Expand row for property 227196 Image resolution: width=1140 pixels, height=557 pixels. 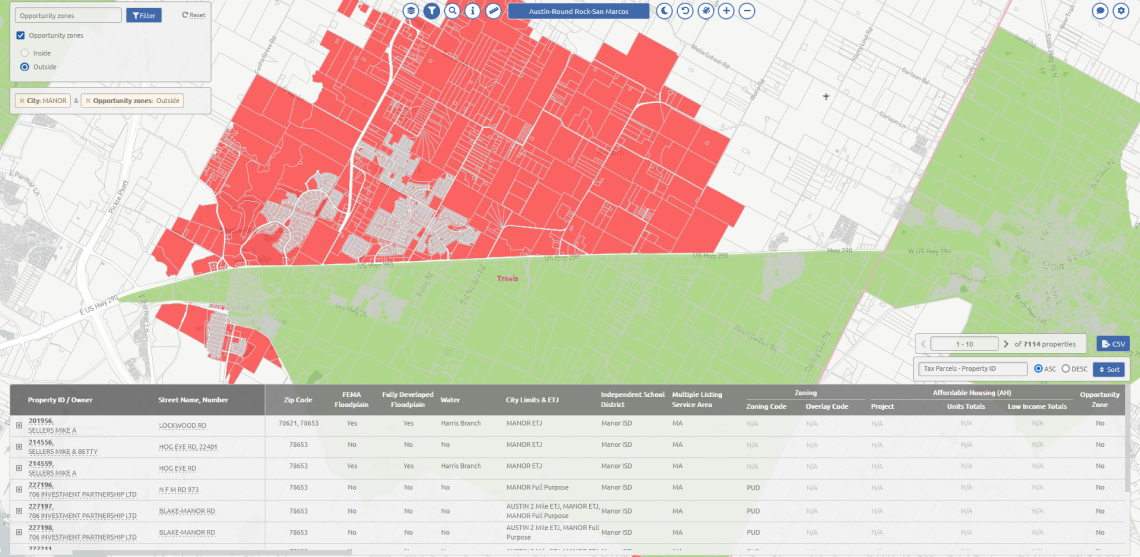coord(19,489)
